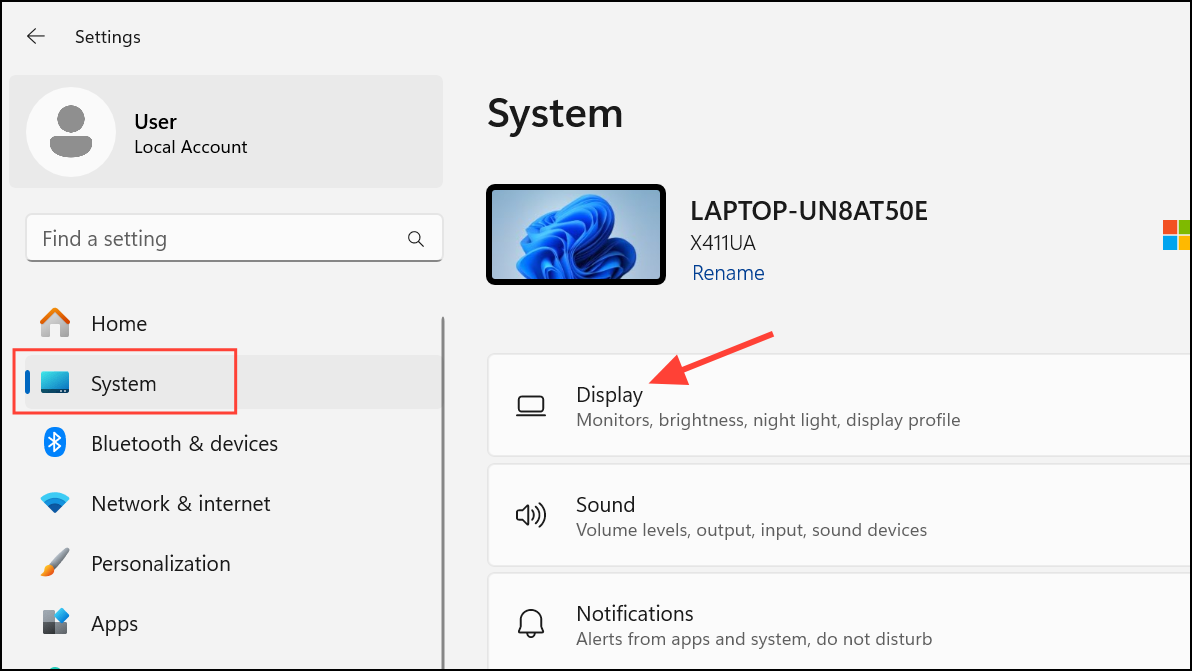Click the Wi-Fi Network icon in sidebar

coord(55,502)
